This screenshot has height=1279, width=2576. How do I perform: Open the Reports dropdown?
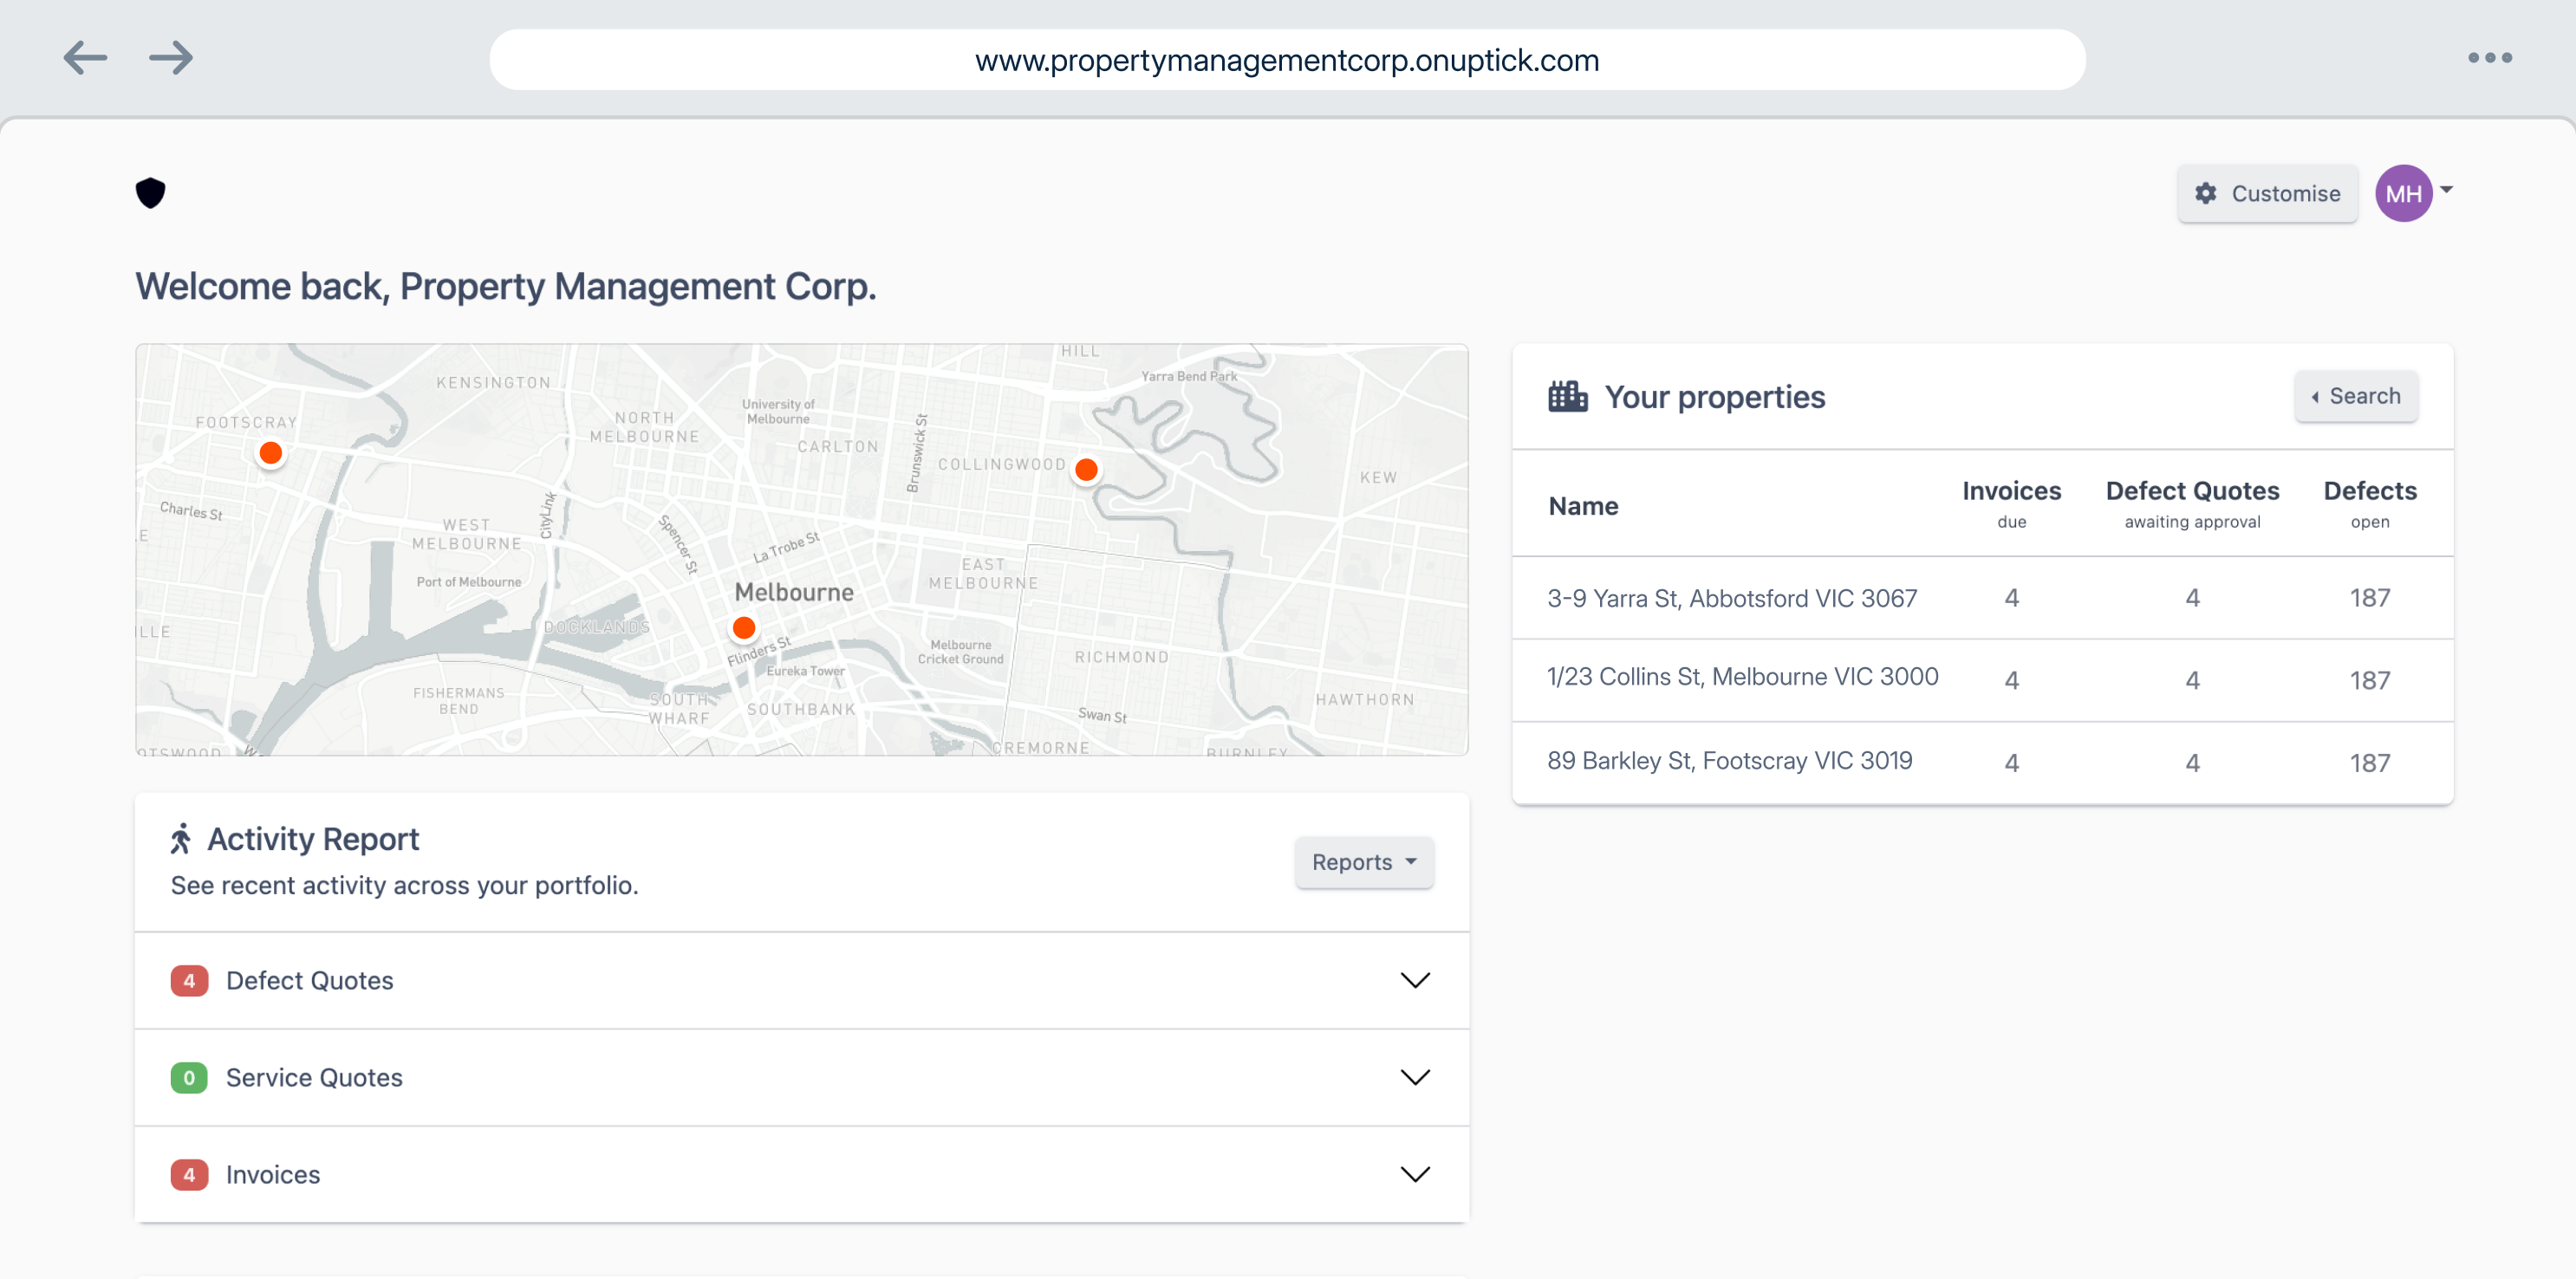tap(1364, 862)
